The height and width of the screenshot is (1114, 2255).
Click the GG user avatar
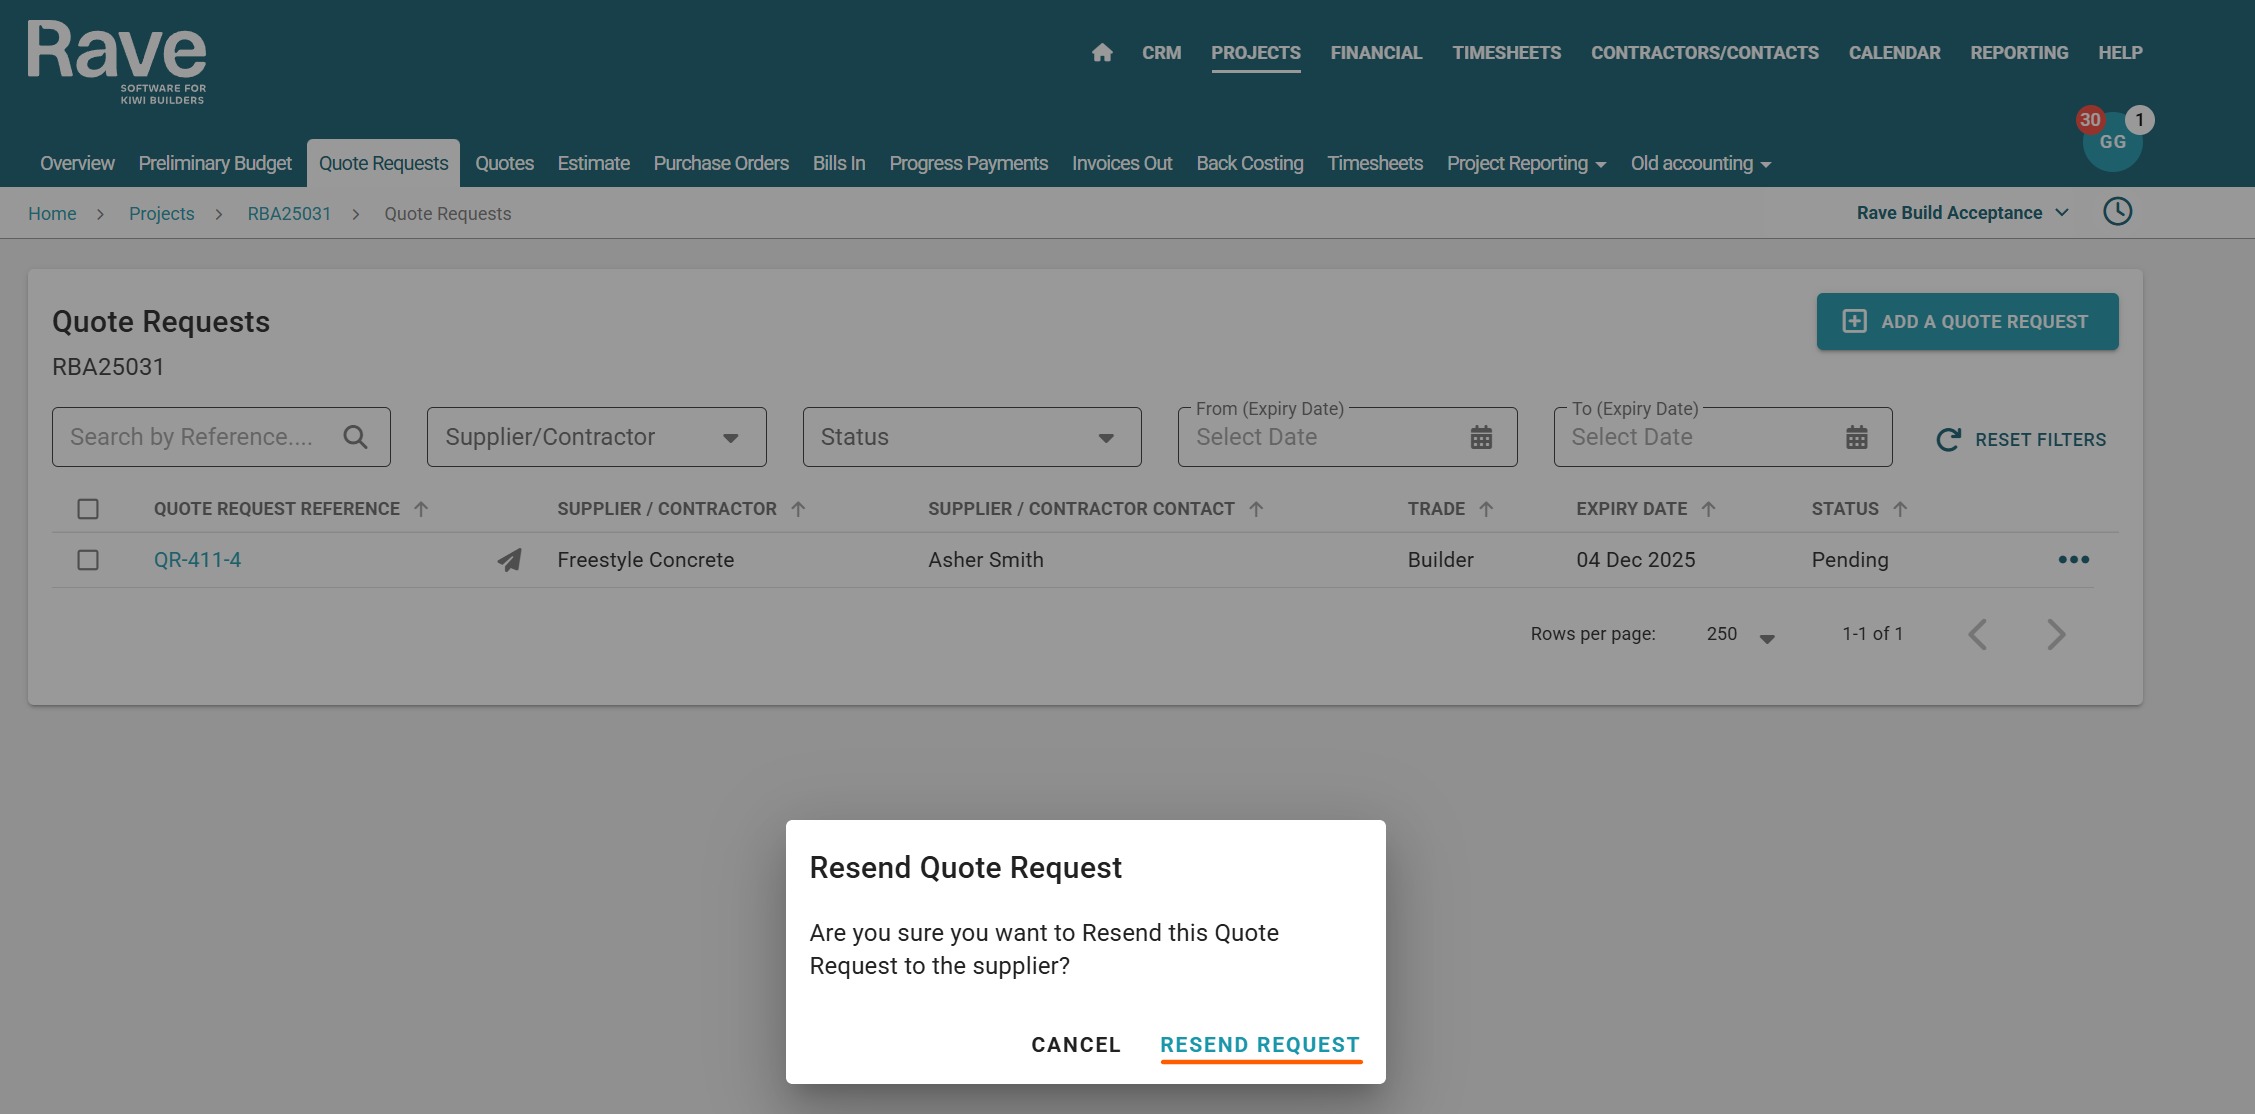pos(2112,143)
